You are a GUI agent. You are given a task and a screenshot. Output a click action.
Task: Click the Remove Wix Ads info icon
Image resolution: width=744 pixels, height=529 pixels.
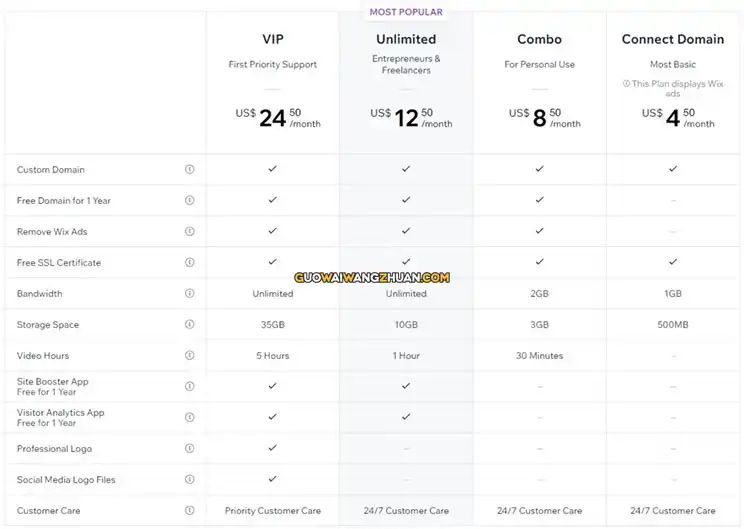(189, 231)
